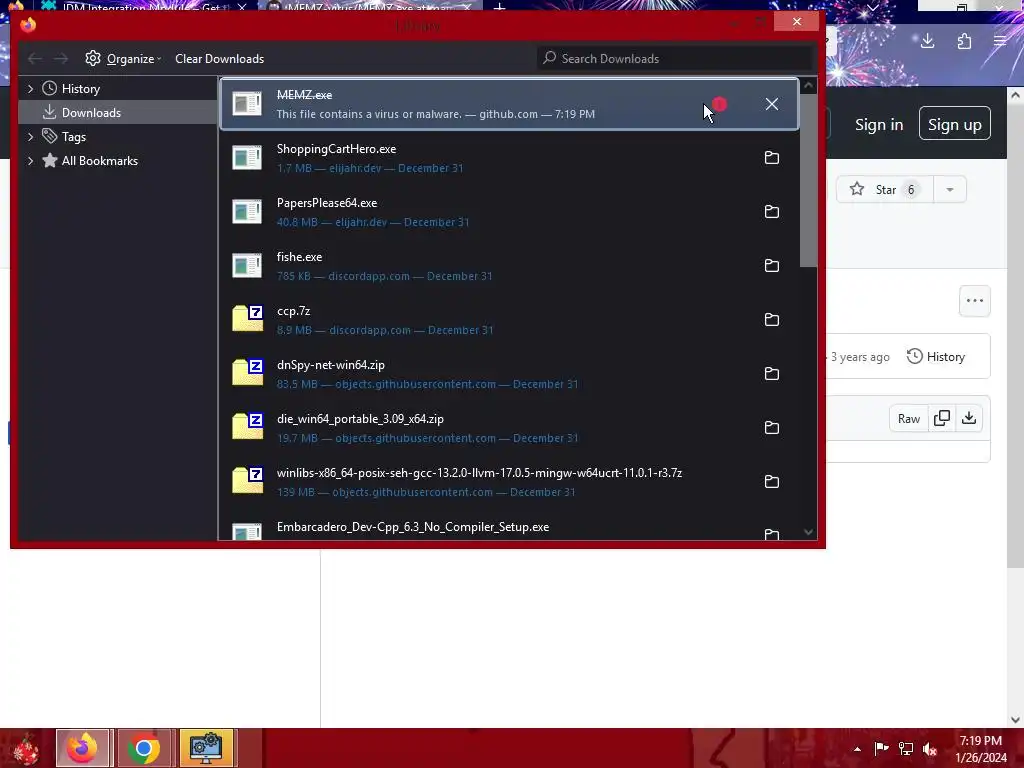Show PapersPlease64.exe in folder
The image size is (1024, 768).
(x=771, y=212)
